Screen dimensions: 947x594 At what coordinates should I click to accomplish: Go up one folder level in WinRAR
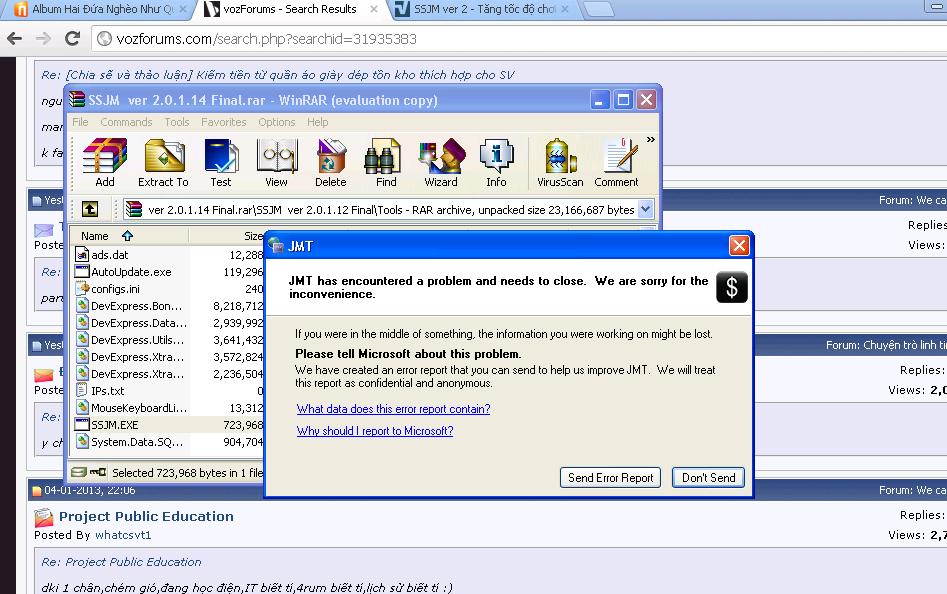[90, 209]
